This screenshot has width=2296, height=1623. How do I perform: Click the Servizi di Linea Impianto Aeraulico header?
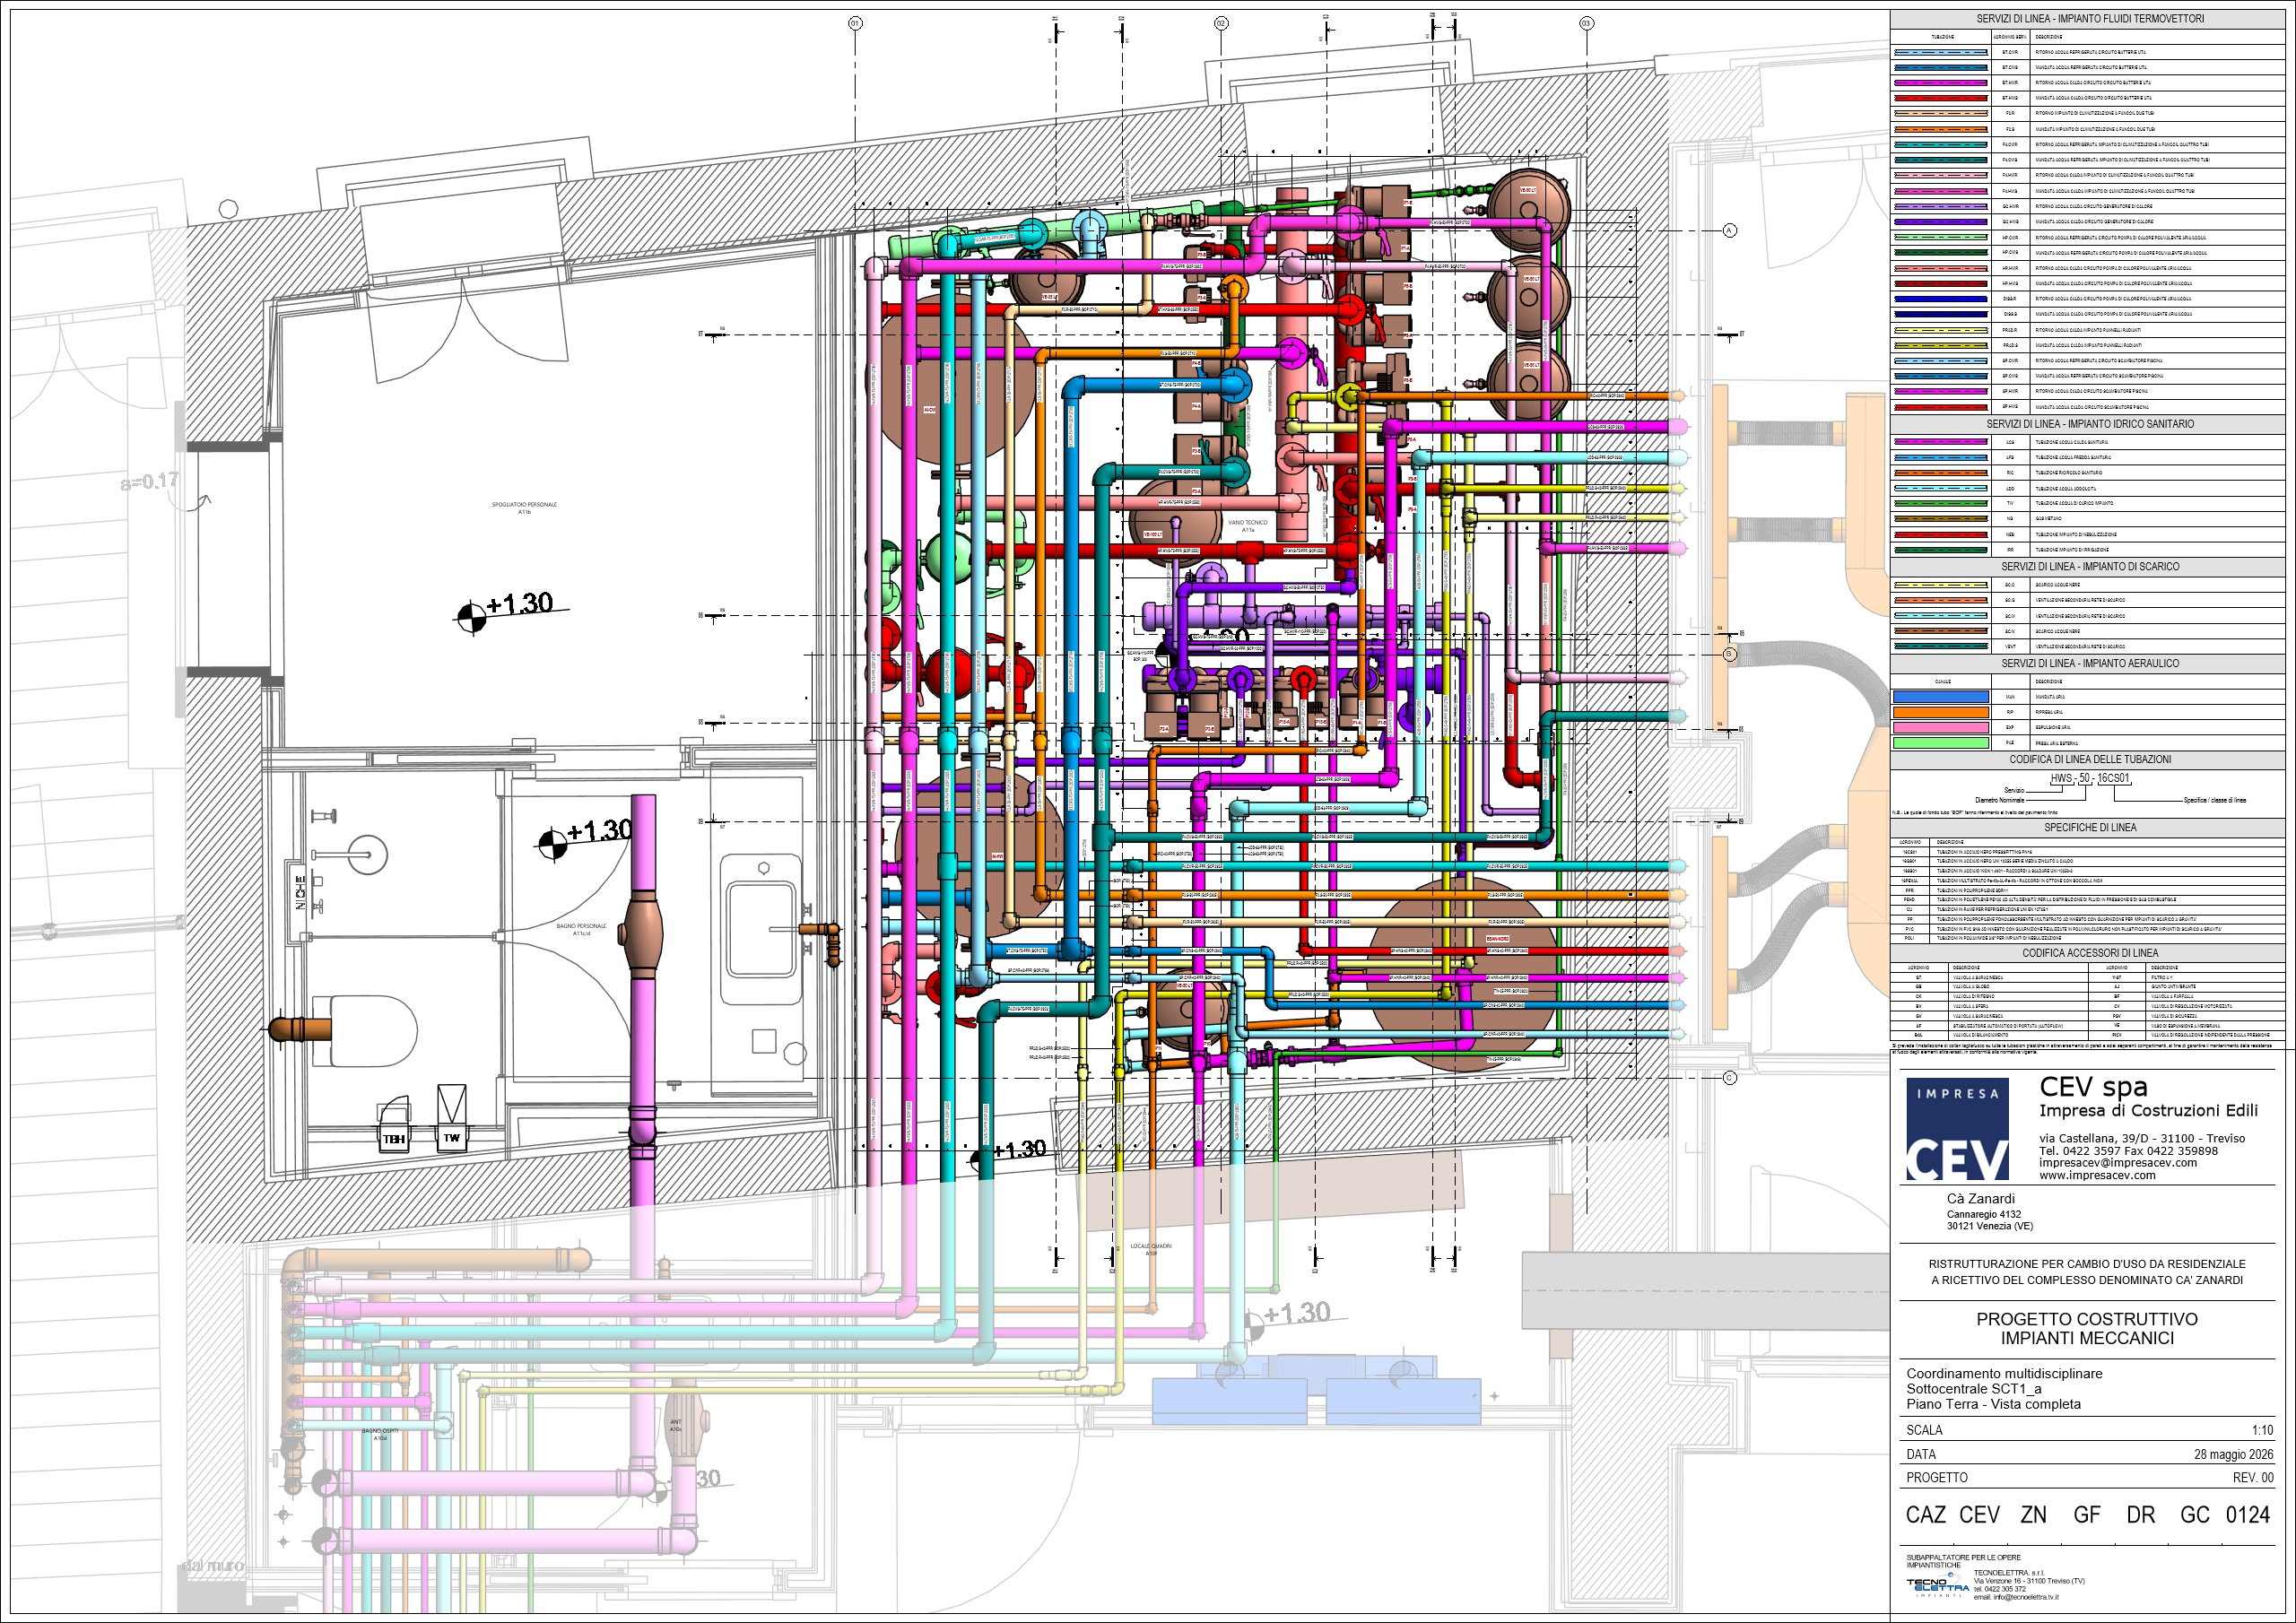[x=2090, y=663]
